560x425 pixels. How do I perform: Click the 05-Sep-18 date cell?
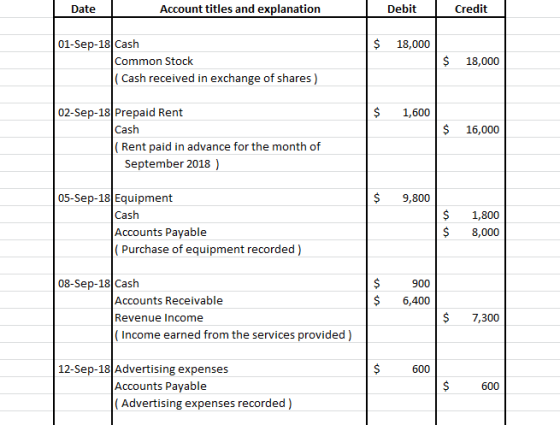(x=83, y=198)
